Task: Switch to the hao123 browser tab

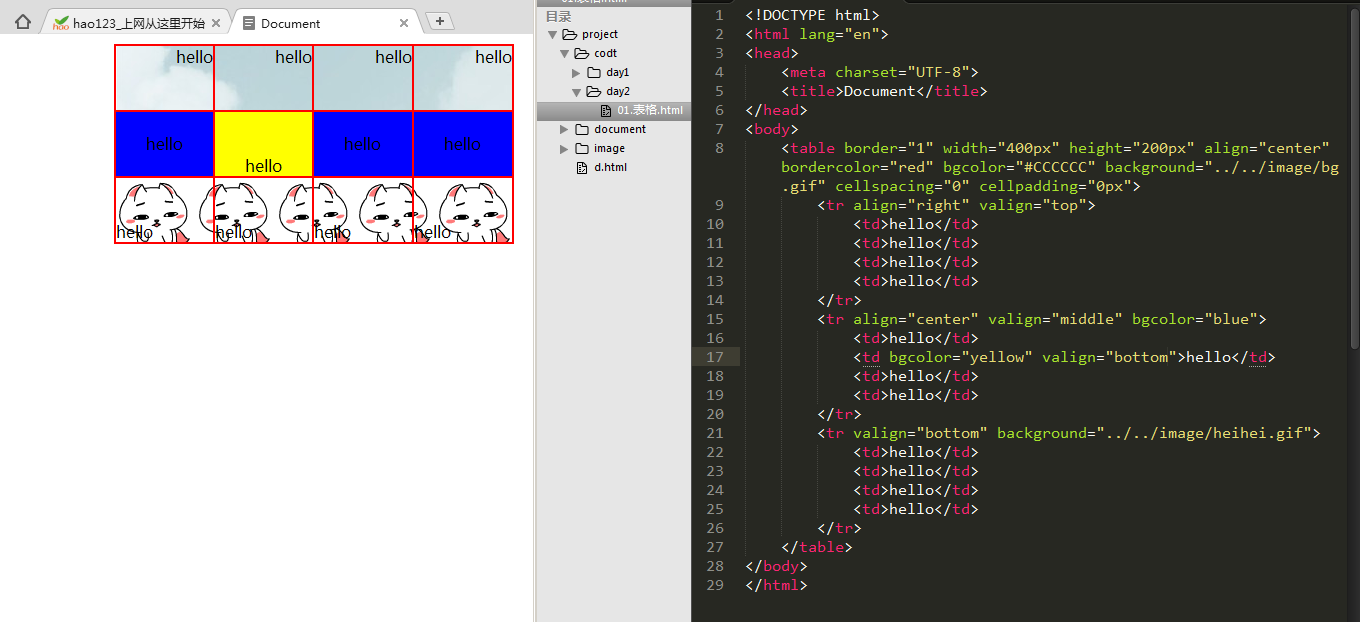Action: (x=138, y=23)
